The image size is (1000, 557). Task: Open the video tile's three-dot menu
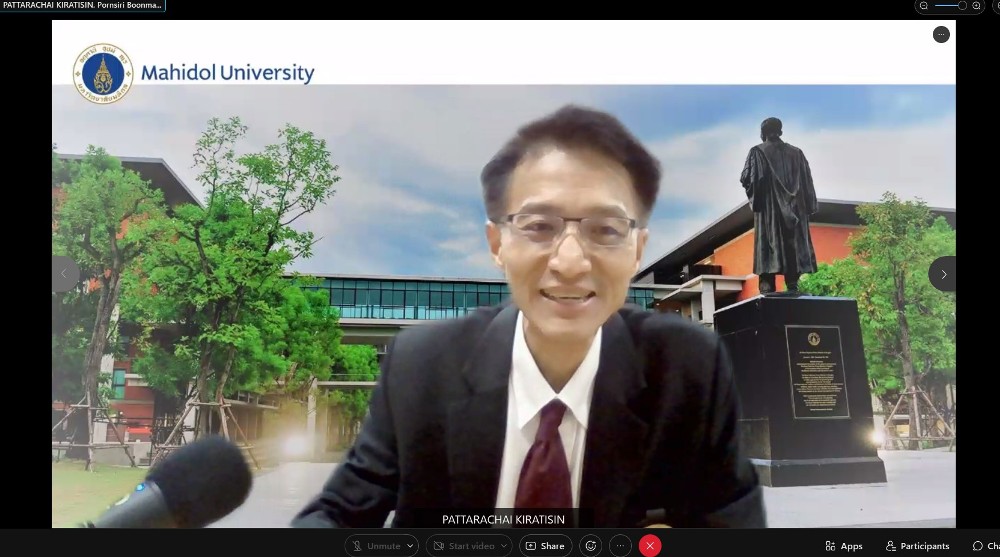coord(941,35)
